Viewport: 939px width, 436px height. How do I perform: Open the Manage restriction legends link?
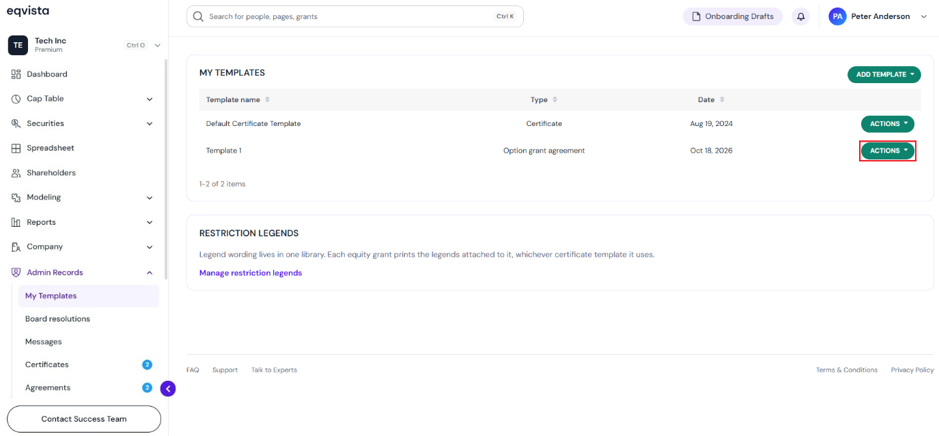click(x=250, y=273)
